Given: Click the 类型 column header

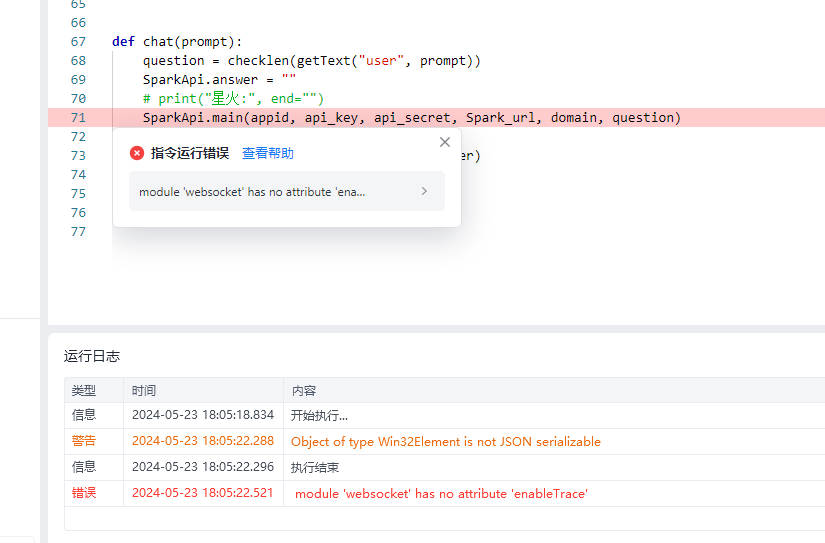Looking at the screenshot, I should [x=84, y=390].
